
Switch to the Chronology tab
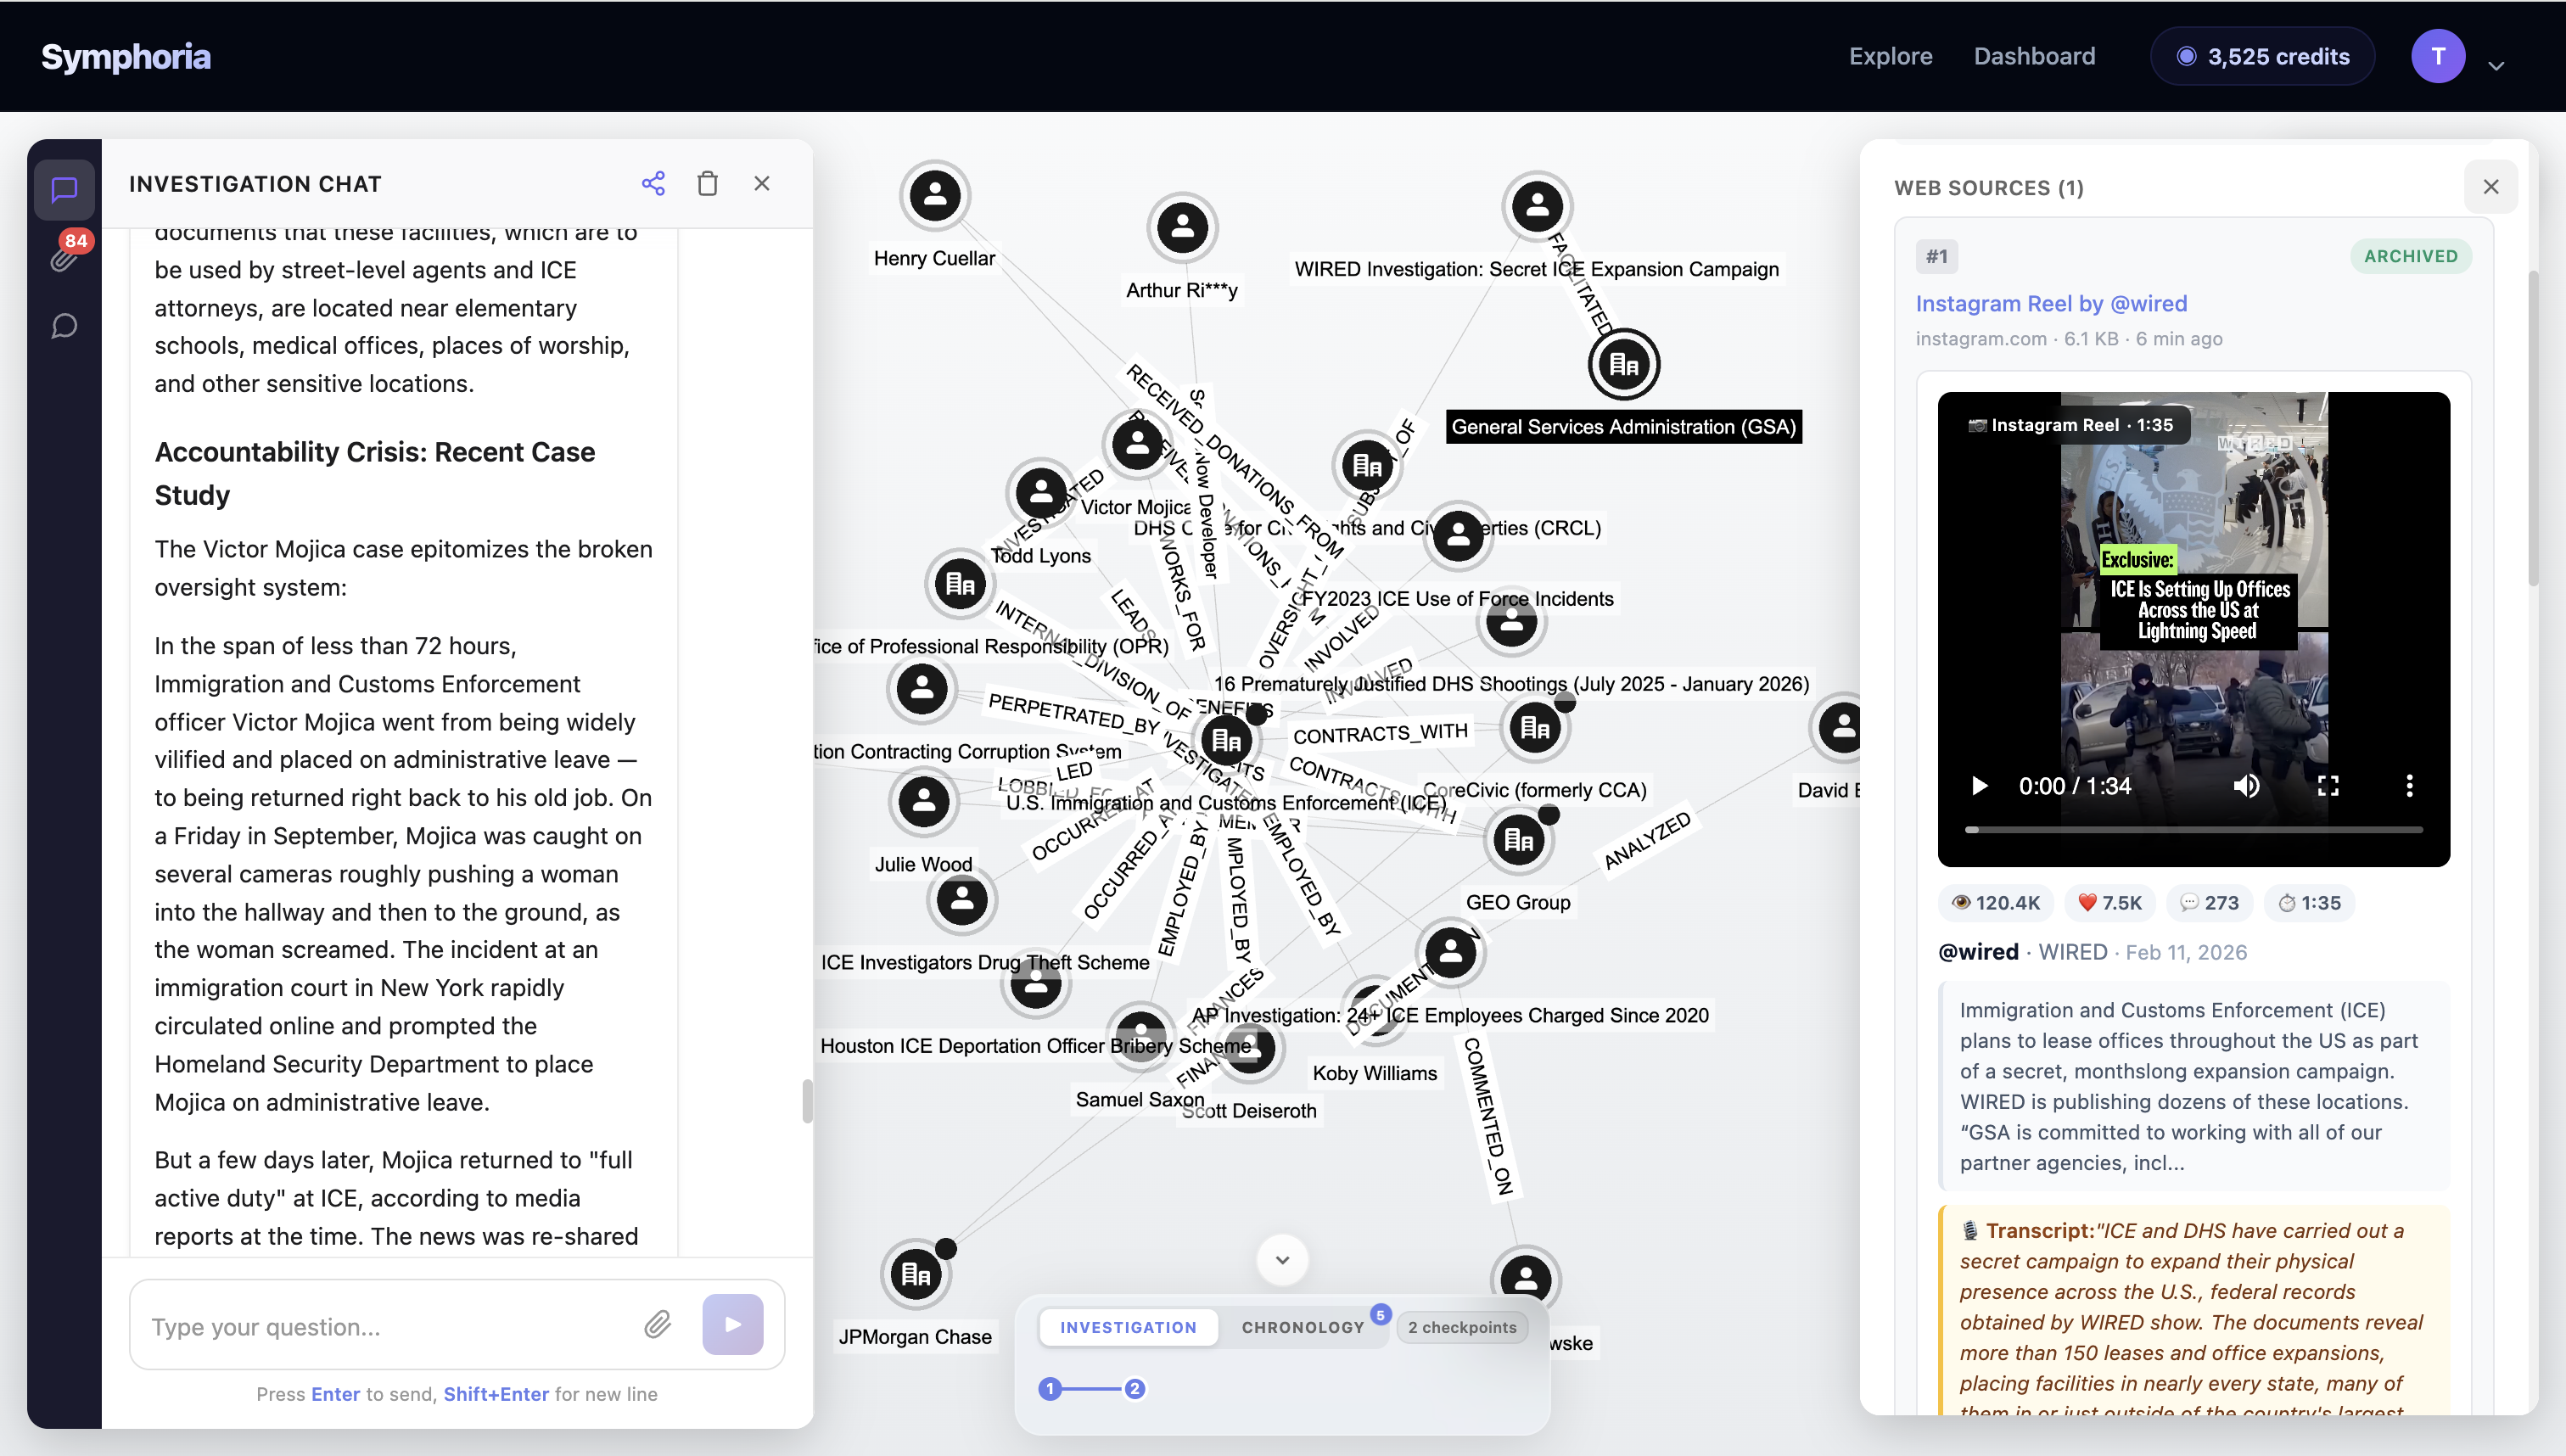pos(1302,1327)
